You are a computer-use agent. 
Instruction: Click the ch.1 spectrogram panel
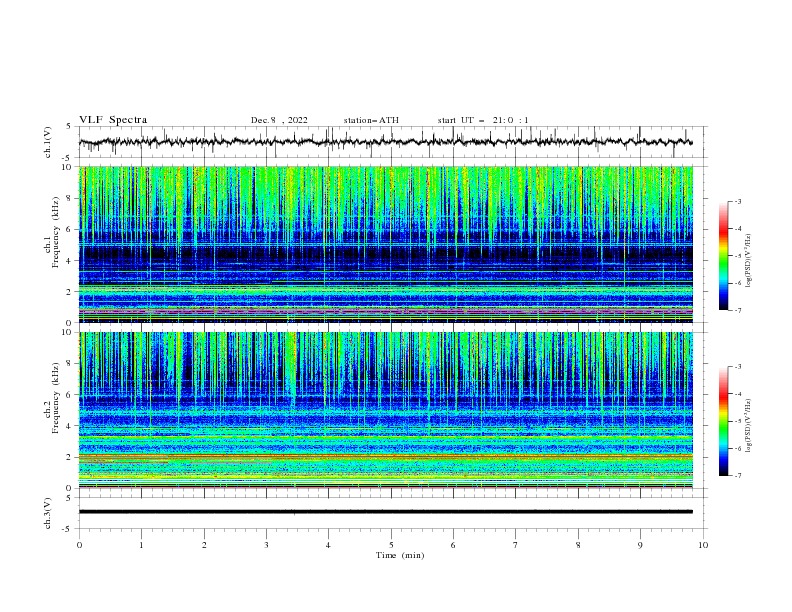point(386,244)
